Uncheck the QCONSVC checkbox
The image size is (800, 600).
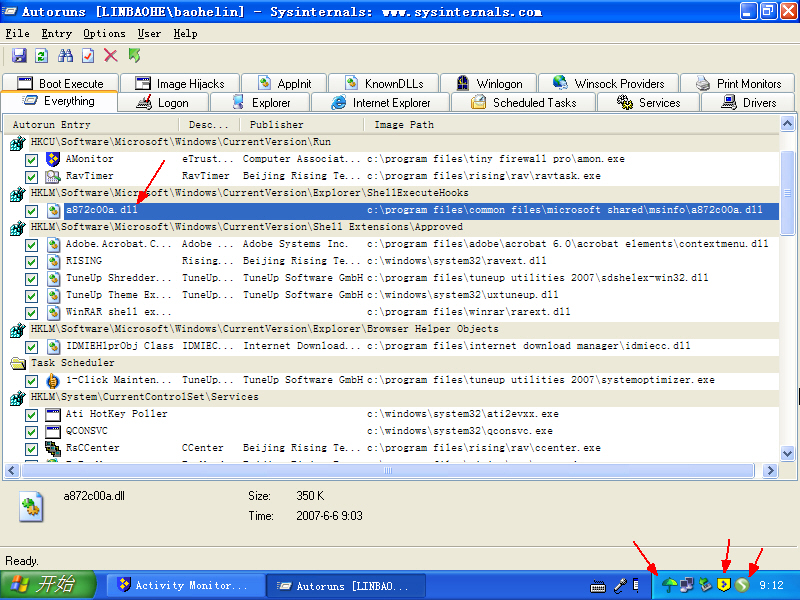point(31,432)
